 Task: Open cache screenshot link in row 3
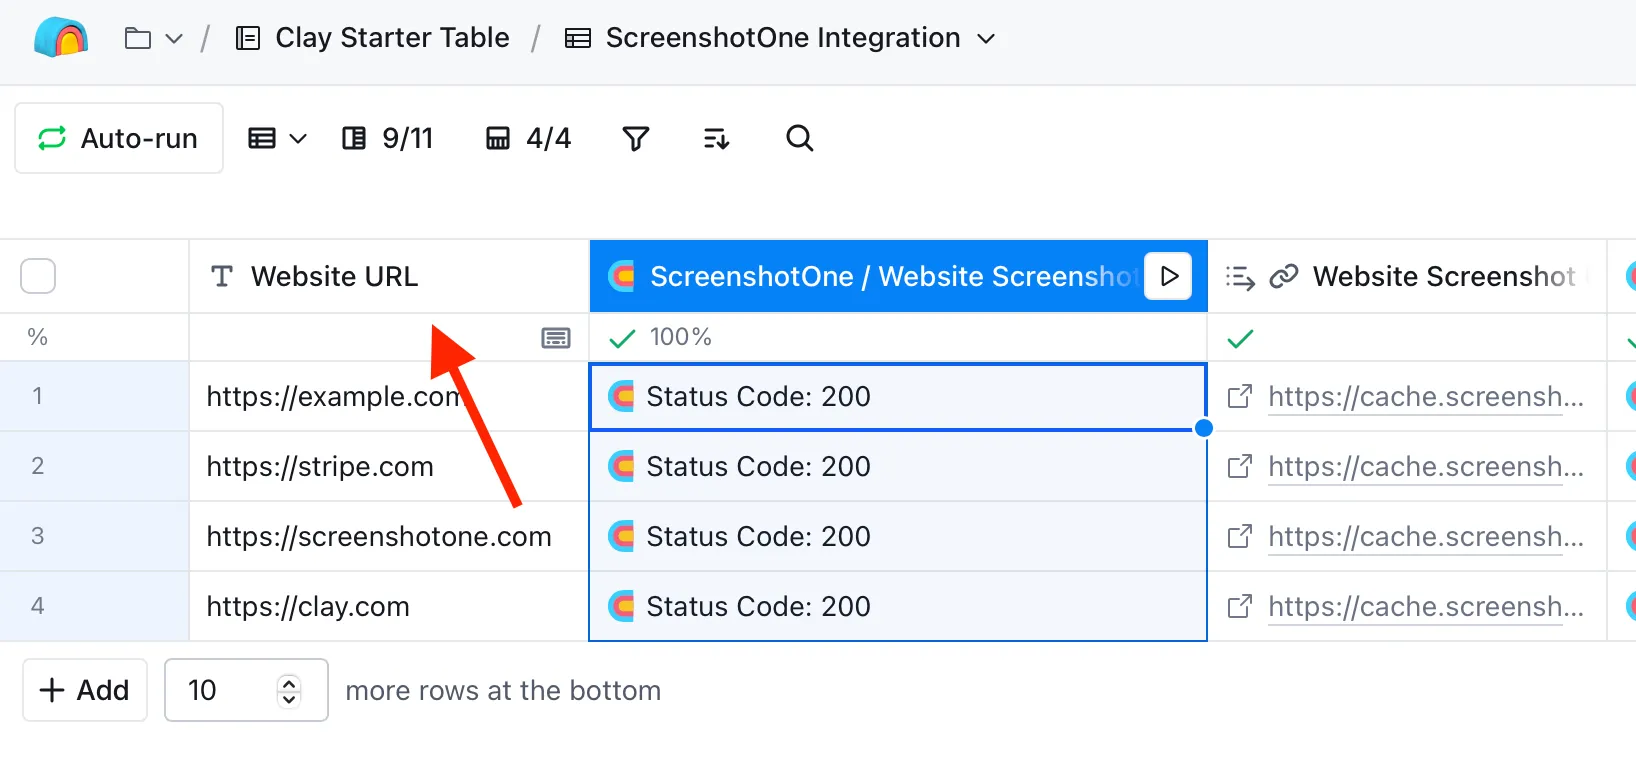[x=1426, y=537]
